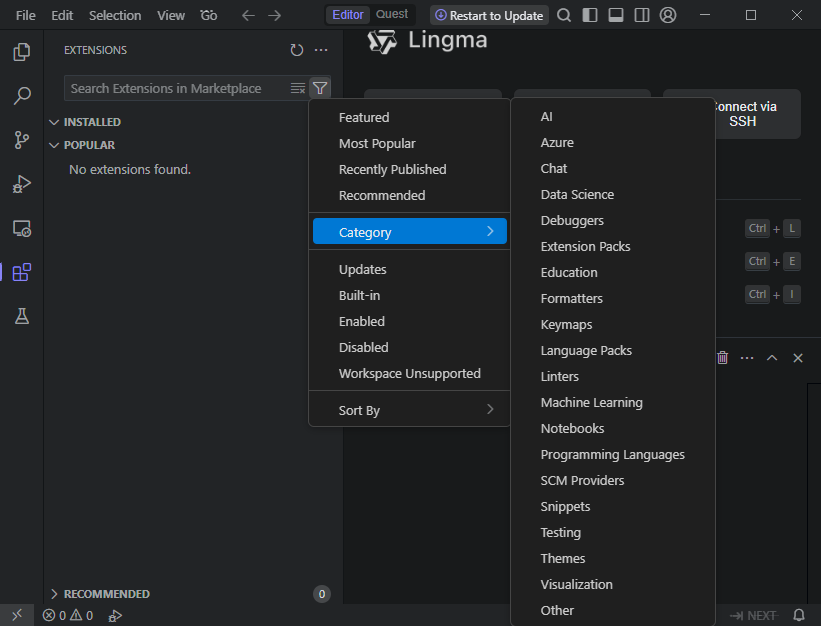This screenshot has width=821, height=626.
Task: Open the Go menu
Action: click(x=208, y=15)
